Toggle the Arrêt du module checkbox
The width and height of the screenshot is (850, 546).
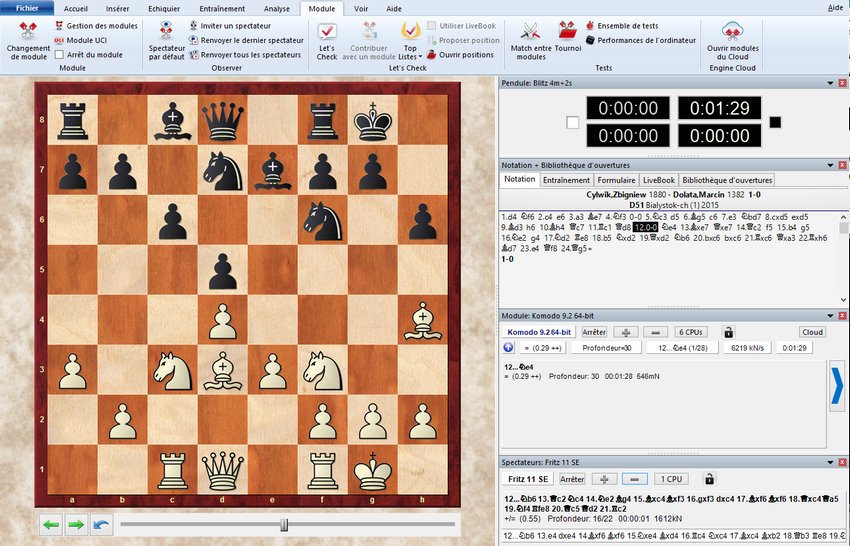pos(59,54)
